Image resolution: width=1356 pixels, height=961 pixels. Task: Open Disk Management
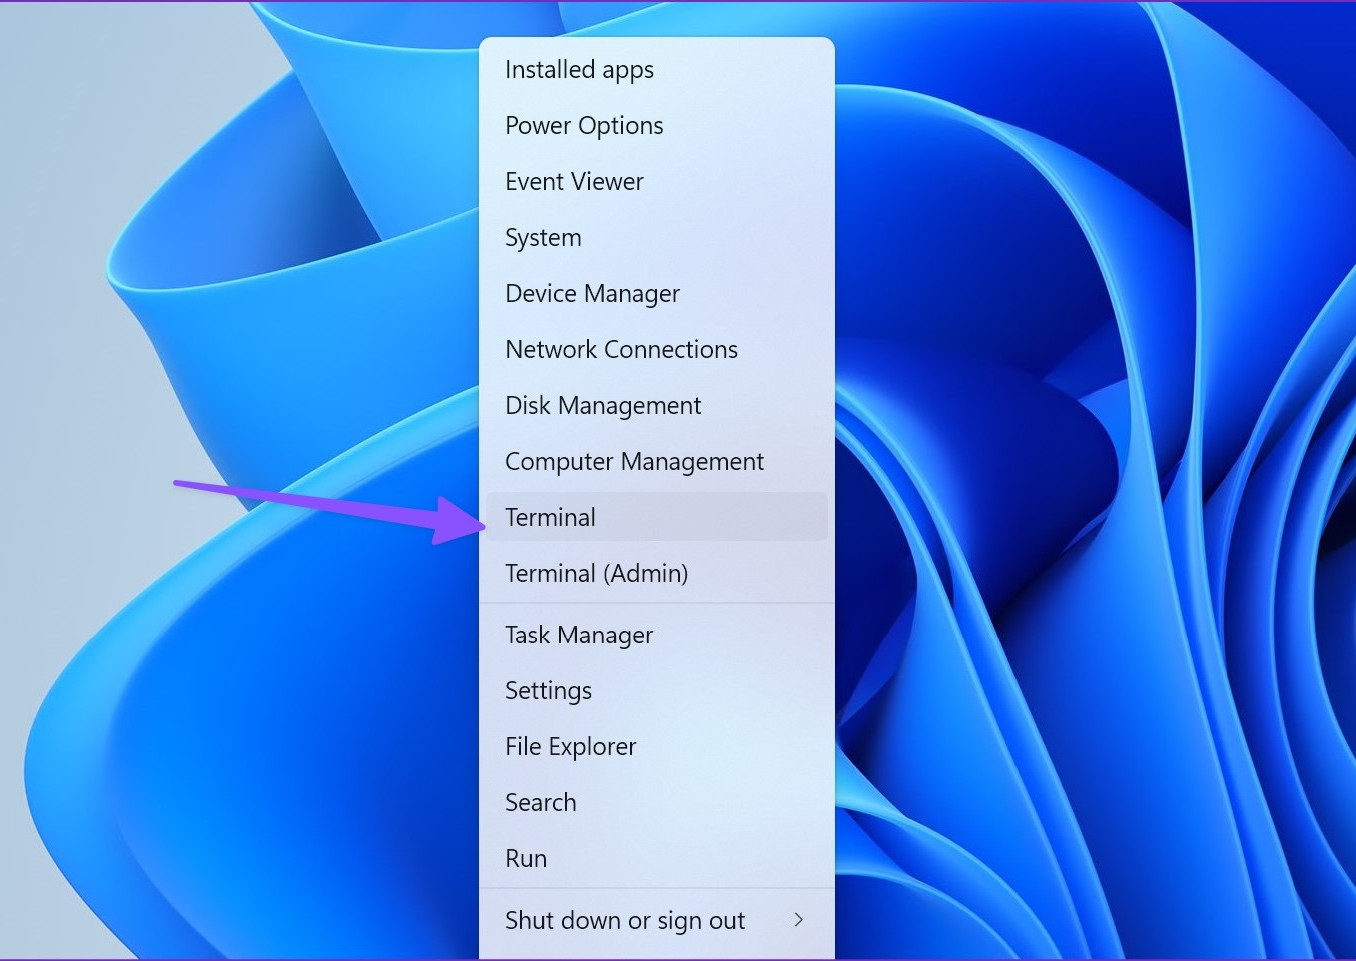tap(603, 405)
